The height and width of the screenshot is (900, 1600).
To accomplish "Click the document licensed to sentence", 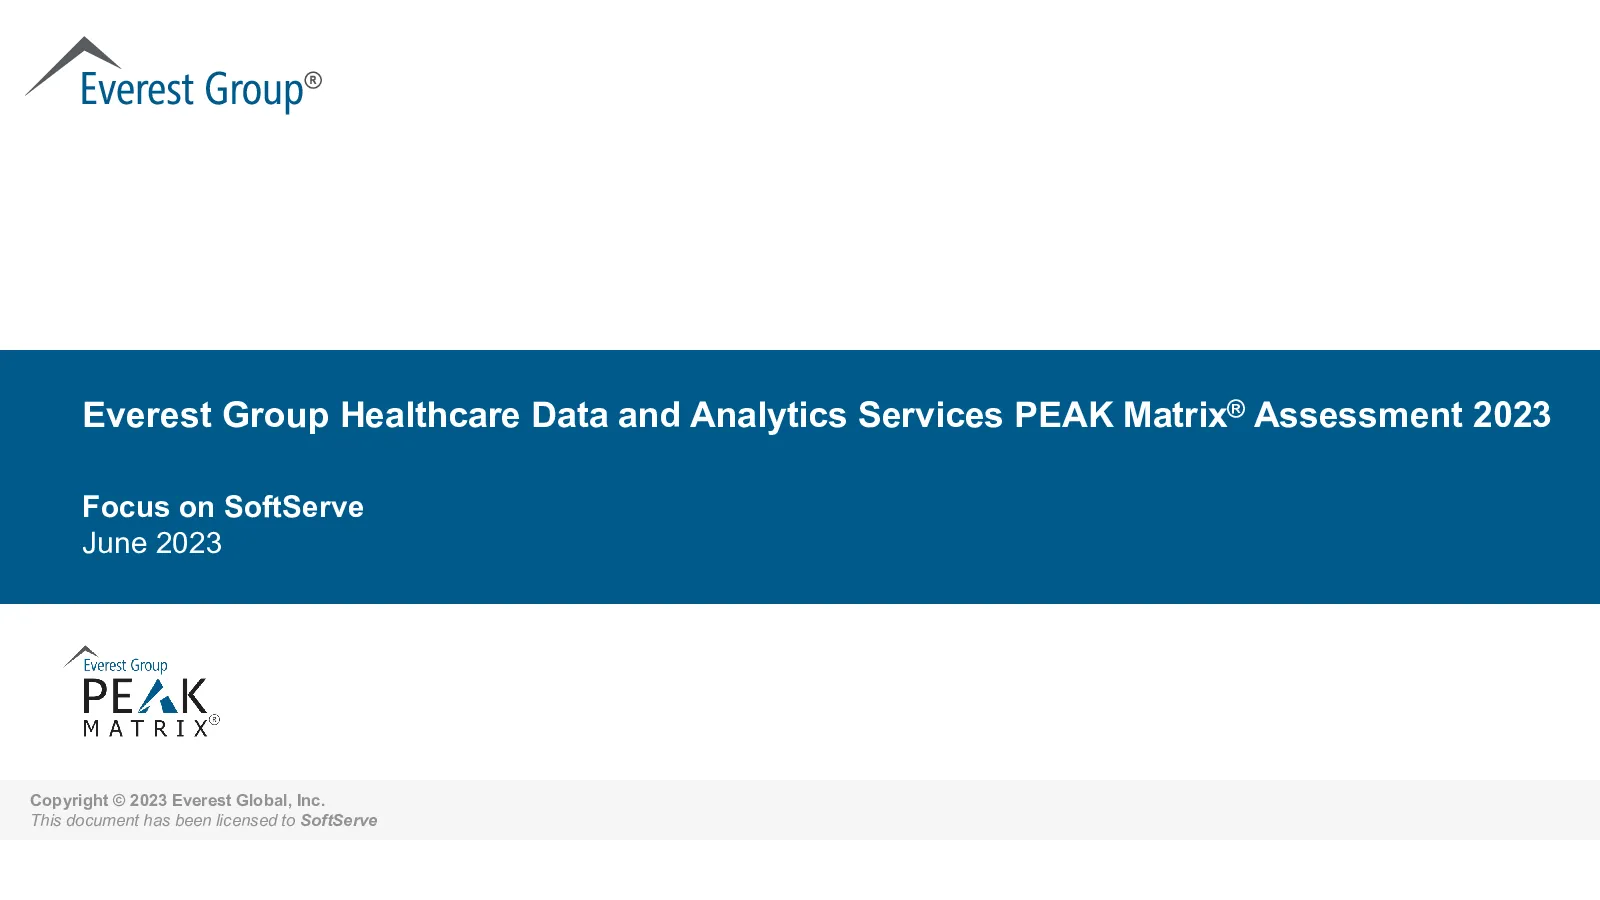I will tap(204, 820).
